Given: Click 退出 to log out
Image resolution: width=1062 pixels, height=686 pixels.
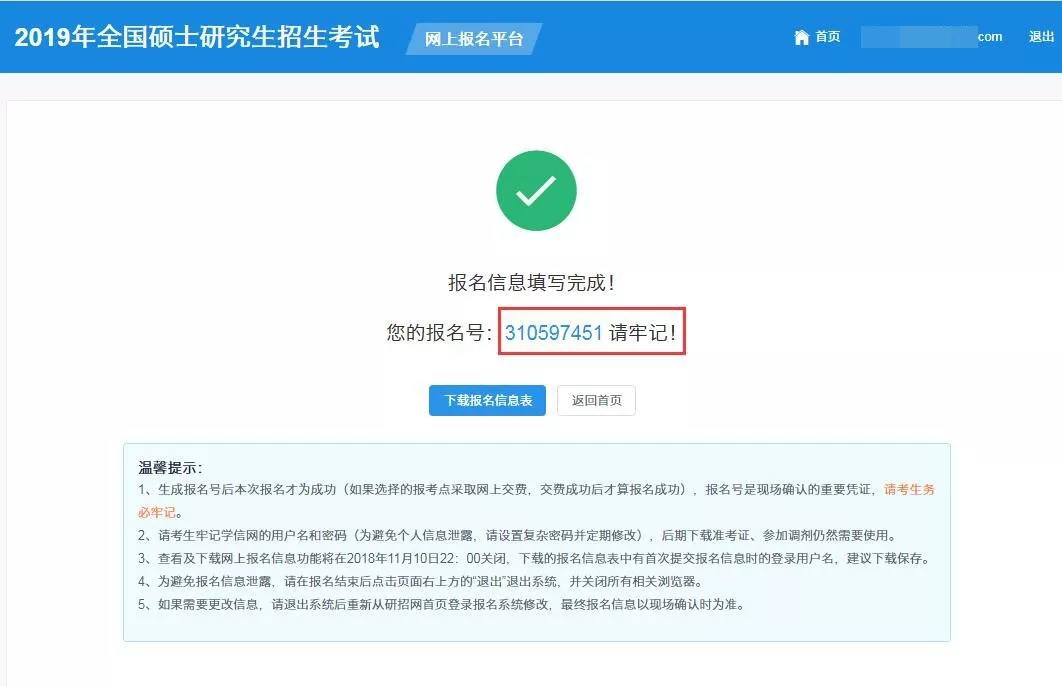Looking at the screenshot, I should tap(1041, 37).
